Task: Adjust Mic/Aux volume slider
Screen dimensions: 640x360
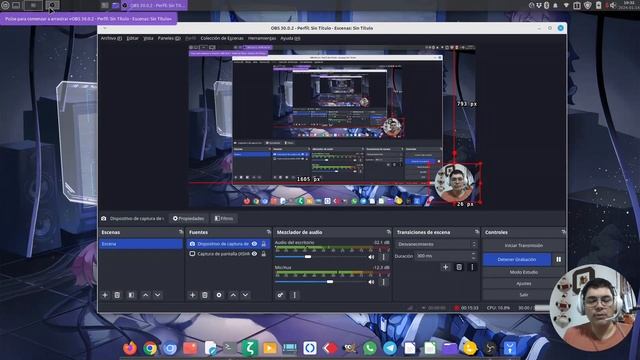Action: 330,282
